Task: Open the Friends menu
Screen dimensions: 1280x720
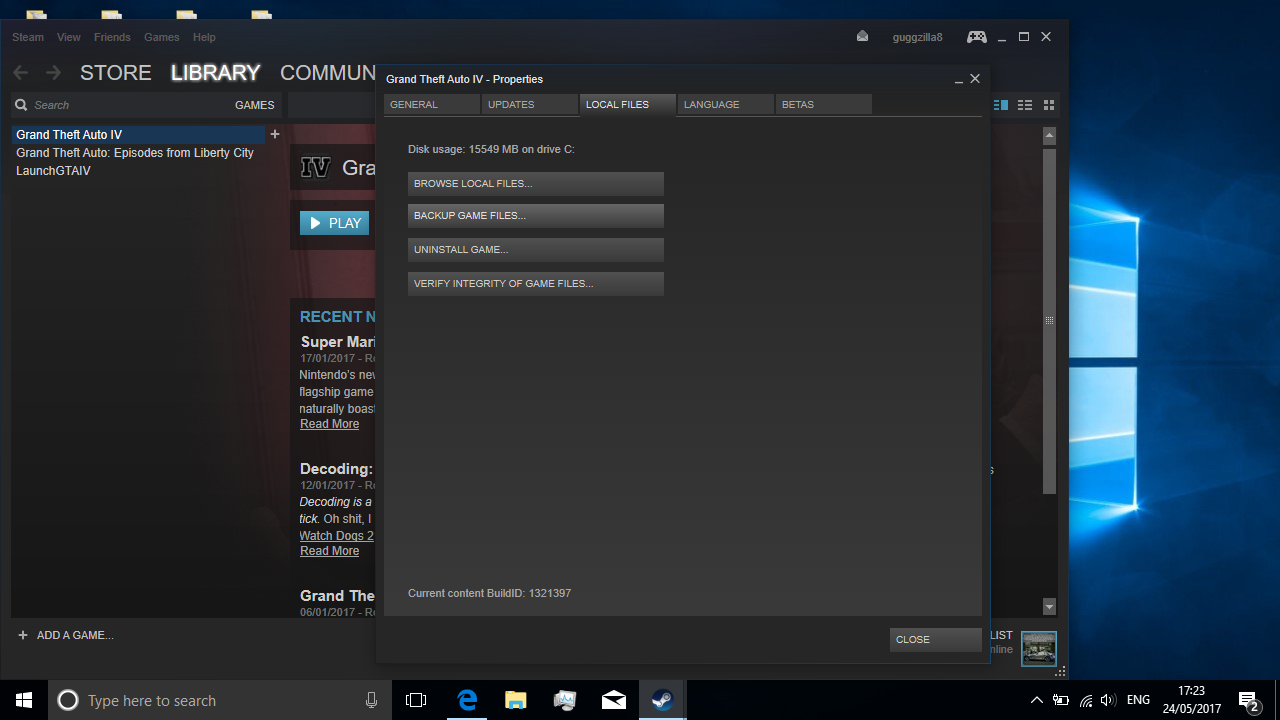Action: pos(112,37)
